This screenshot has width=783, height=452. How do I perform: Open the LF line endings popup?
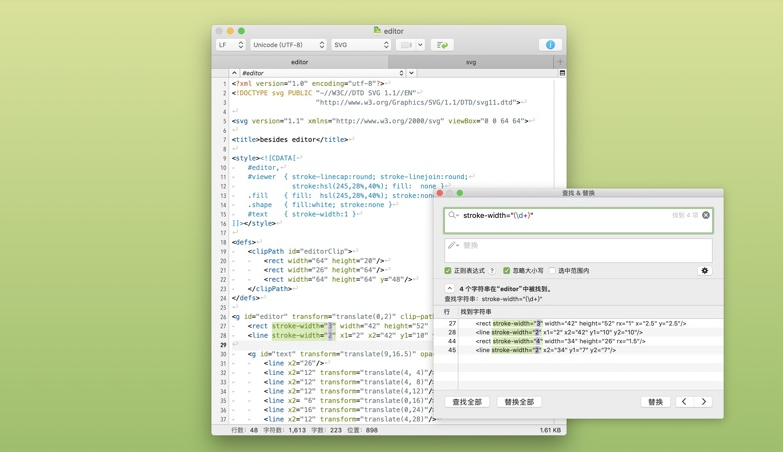click(231, 45)
